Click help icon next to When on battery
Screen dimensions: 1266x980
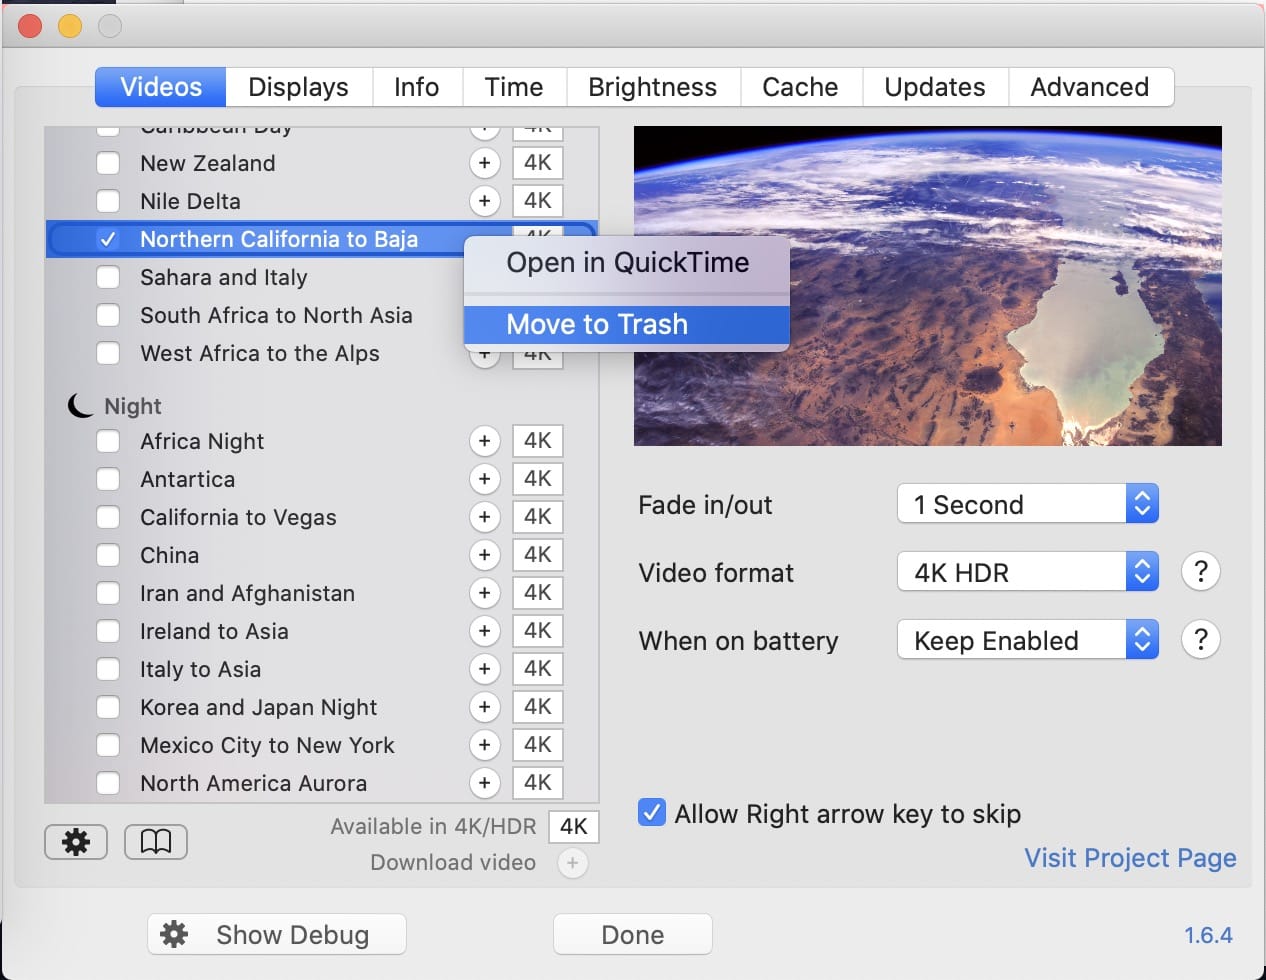(1200, 640)
